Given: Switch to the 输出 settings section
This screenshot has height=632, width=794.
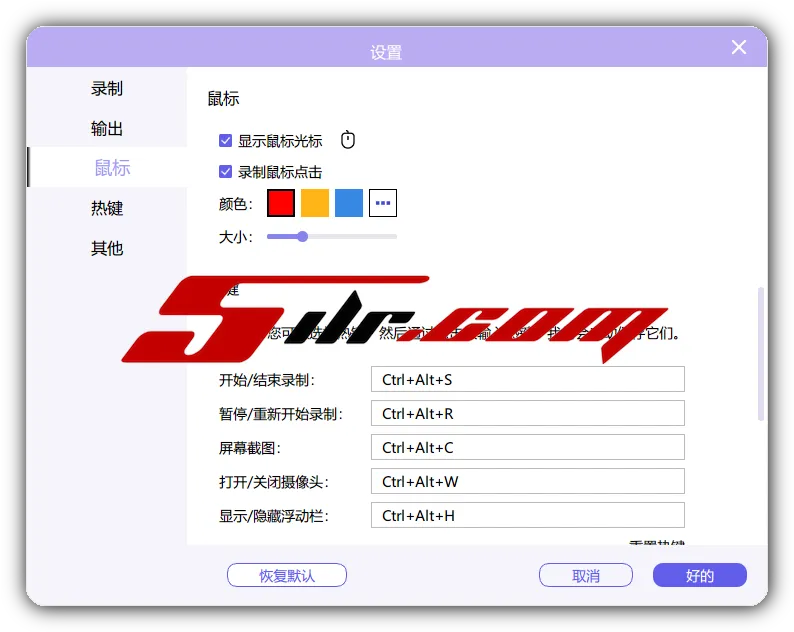Looking at the screenshot, I should tap(107, 128).
